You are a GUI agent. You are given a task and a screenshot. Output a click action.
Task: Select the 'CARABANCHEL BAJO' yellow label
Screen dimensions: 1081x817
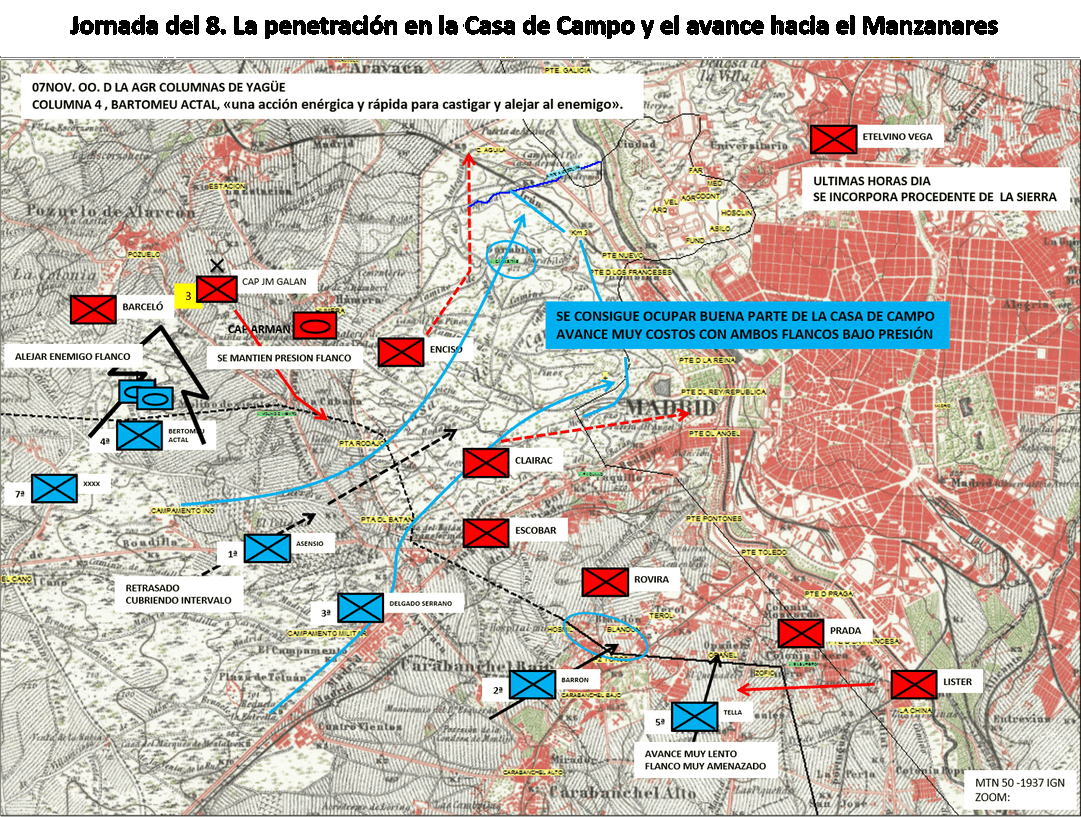[x=591, y=696]
